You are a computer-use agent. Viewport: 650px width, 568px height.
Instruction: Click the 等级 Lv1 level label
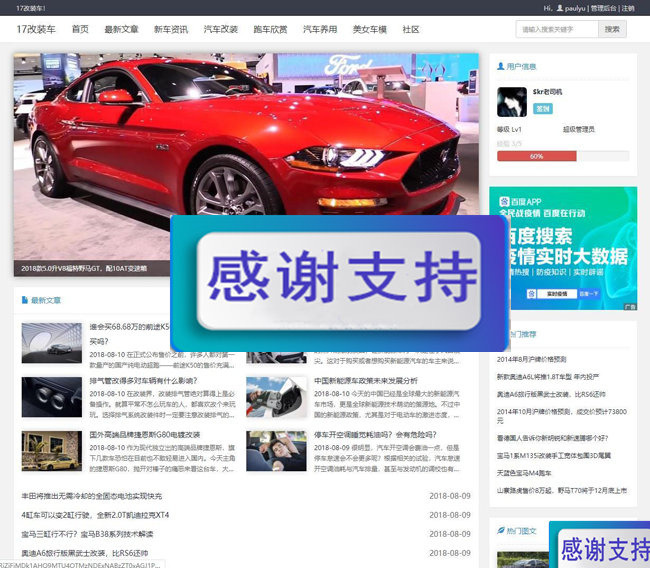click(509, 129)
